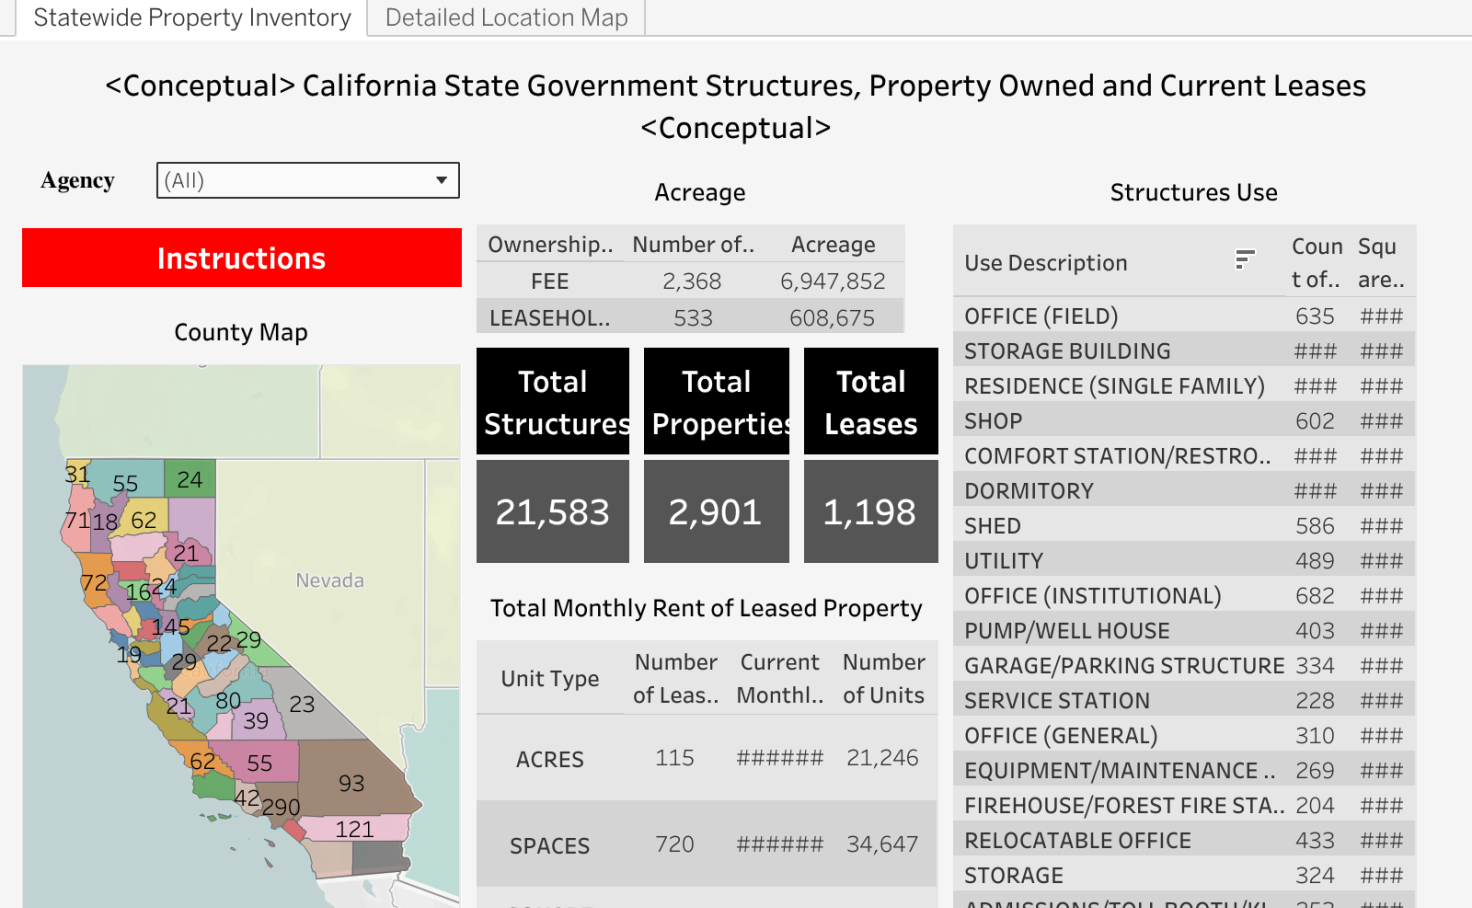Click the Use Description column header text
This screenshot has height=908, width=1472.
1046,263
